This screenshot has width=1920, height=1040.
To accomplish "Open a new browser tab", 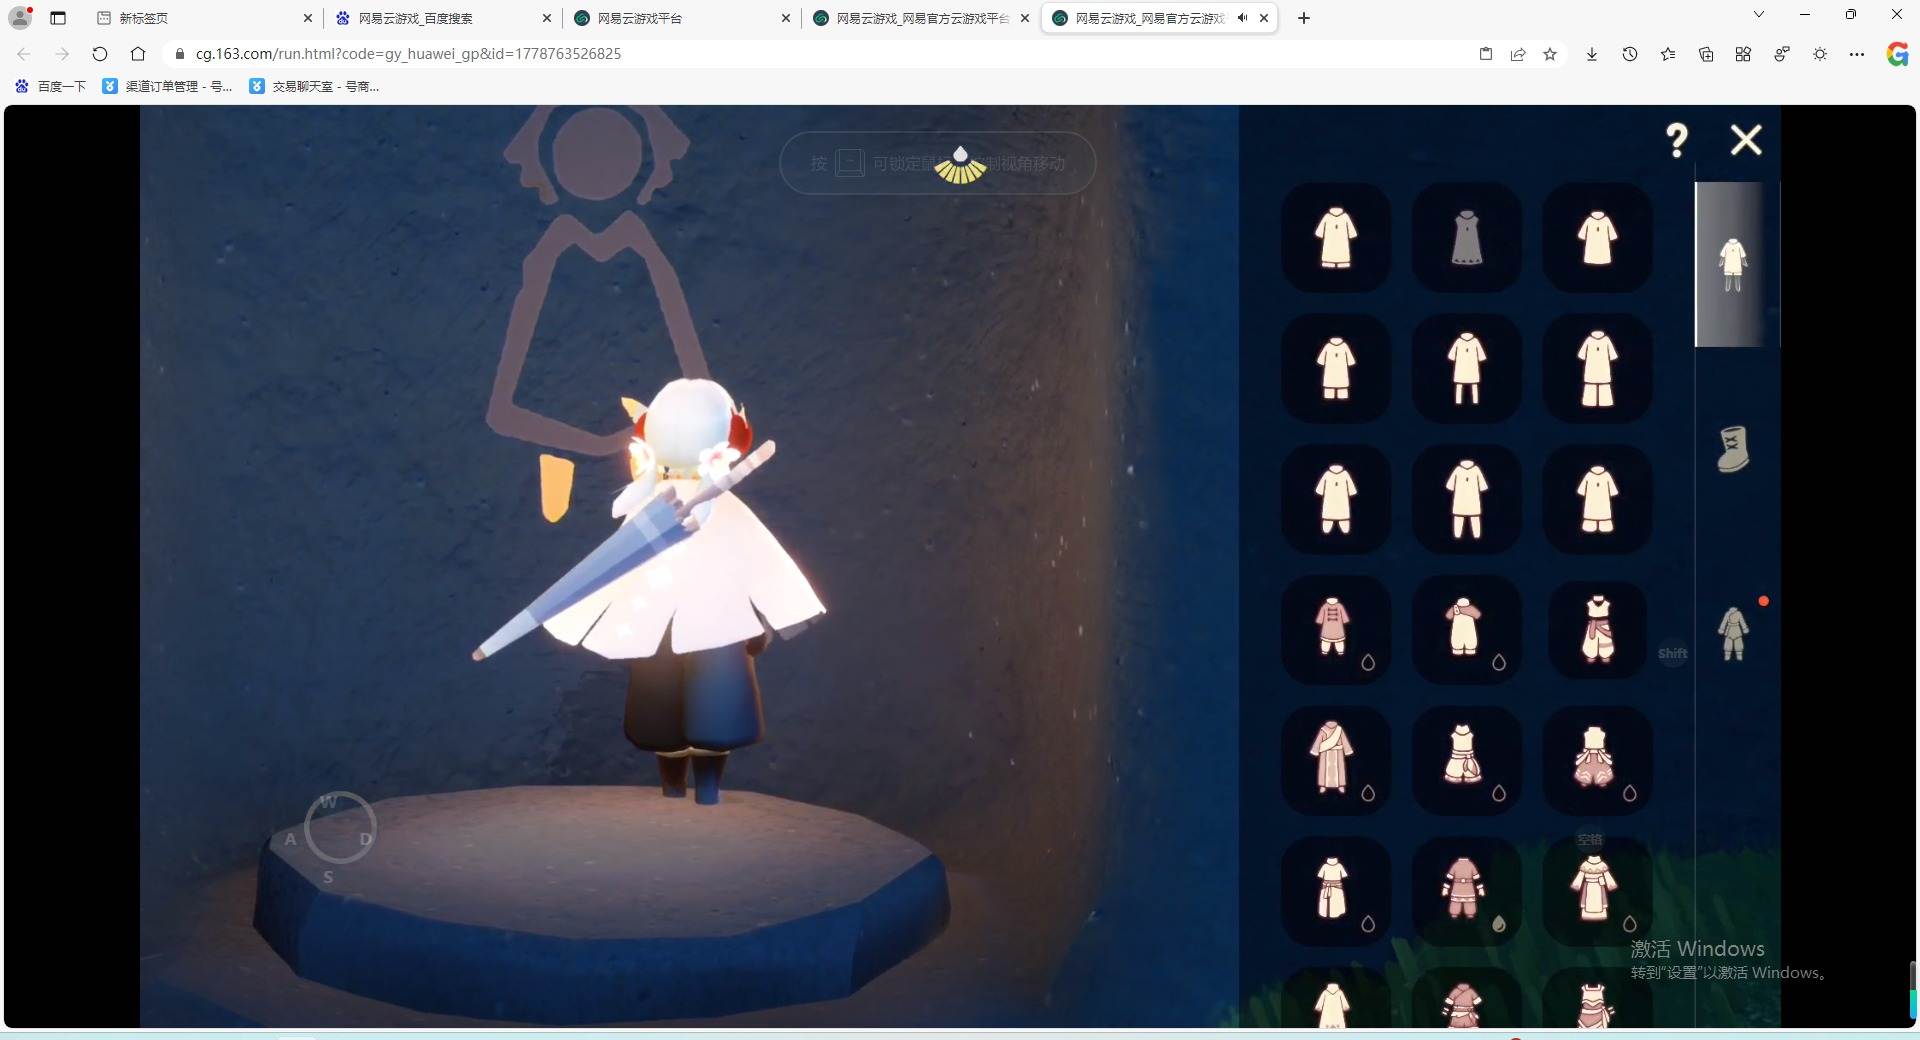I will coord(1304,18).
